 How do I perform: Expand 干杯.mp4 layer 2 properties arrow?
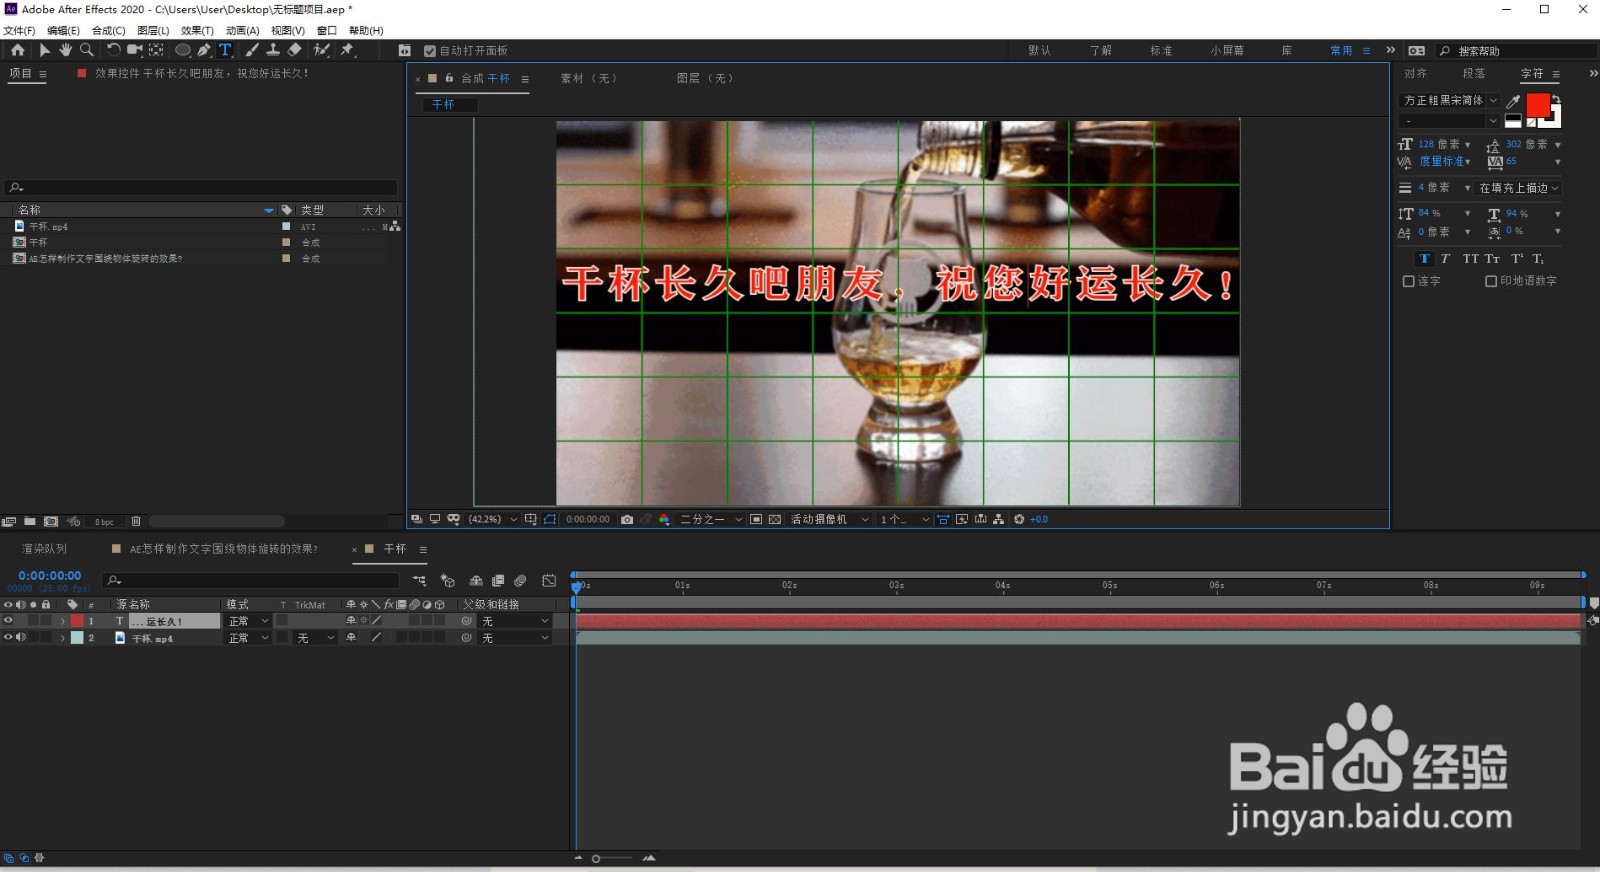pos(63,638)
